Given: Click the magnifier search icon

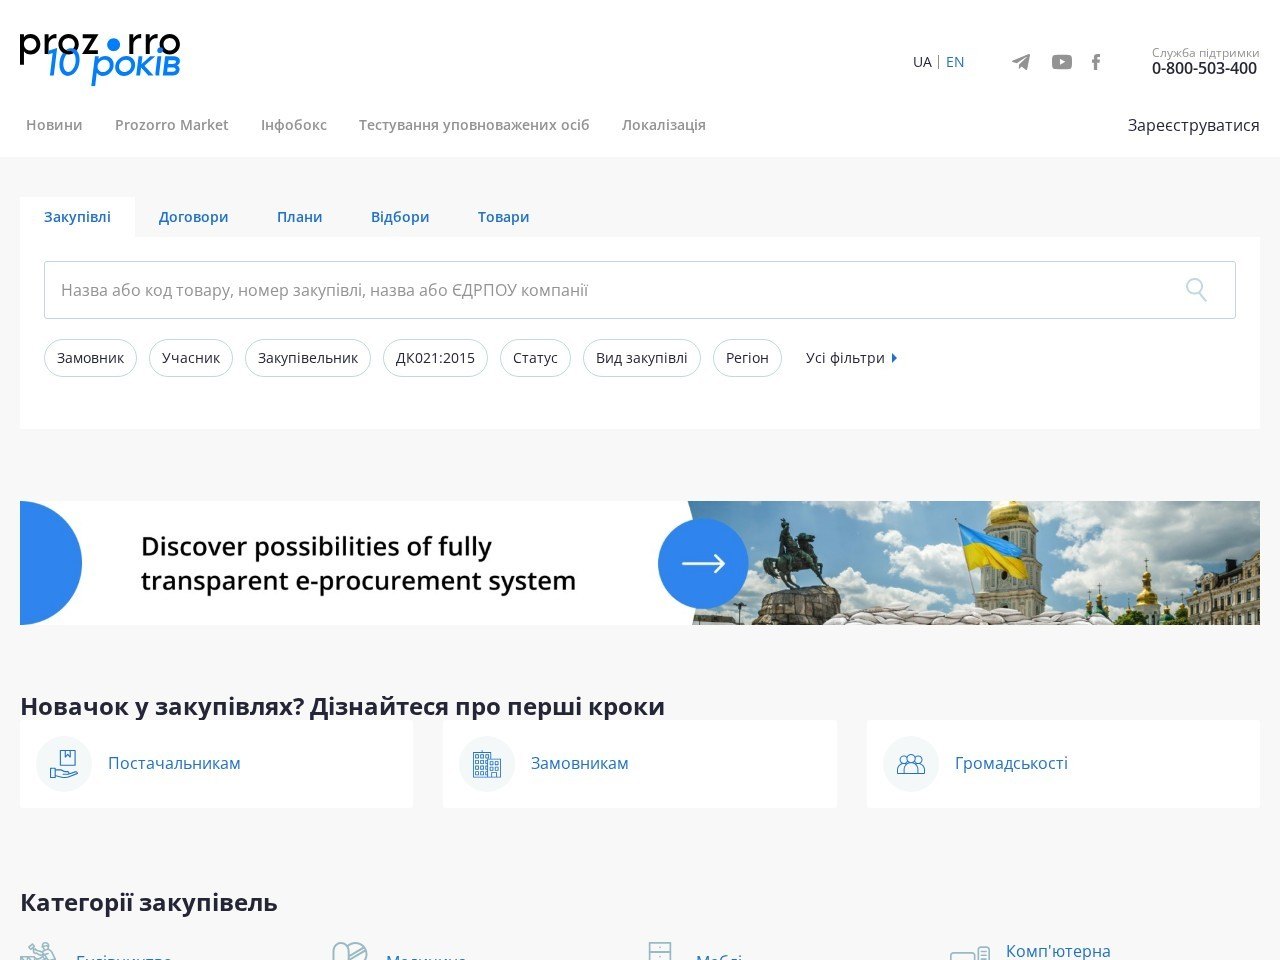Looking at the screenshot, I should [1196, 290].
